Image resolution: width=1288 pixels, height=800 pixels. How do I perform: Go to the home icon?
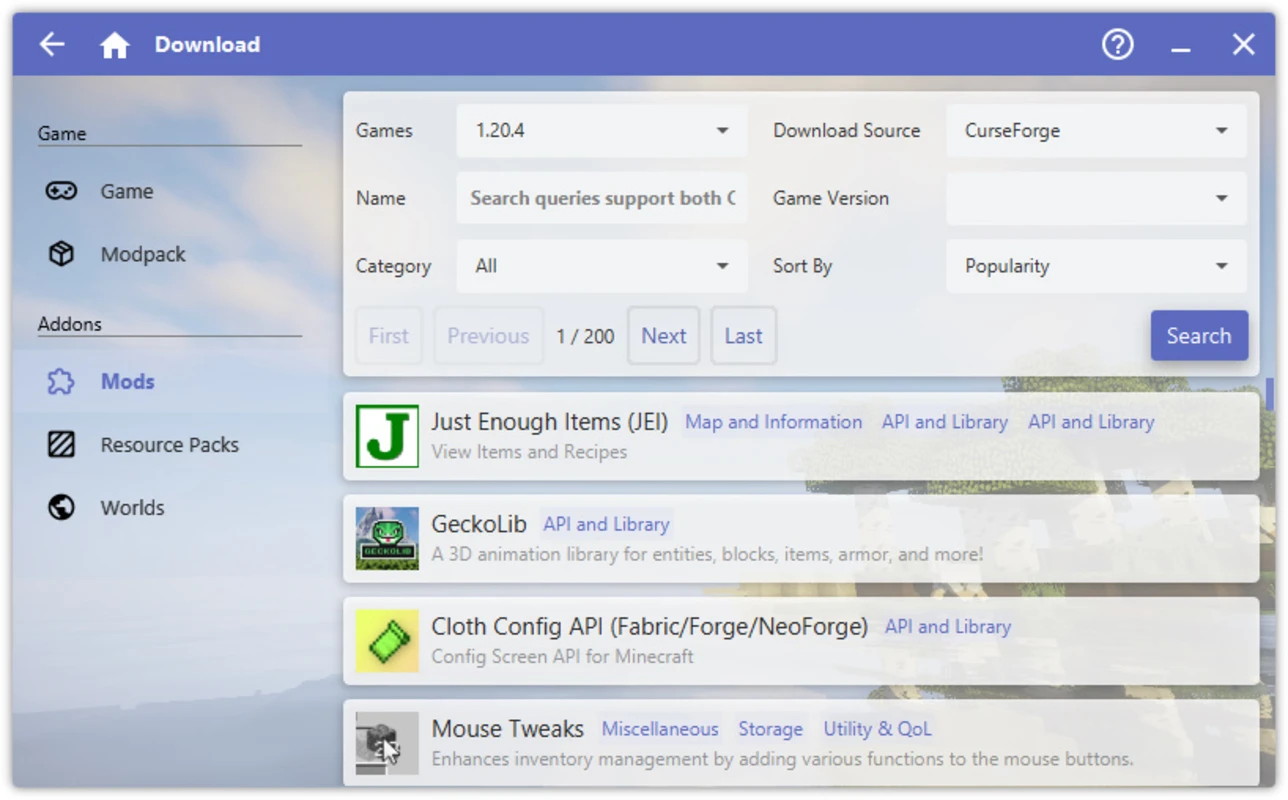pyautogui.click(x=115, y=45)
